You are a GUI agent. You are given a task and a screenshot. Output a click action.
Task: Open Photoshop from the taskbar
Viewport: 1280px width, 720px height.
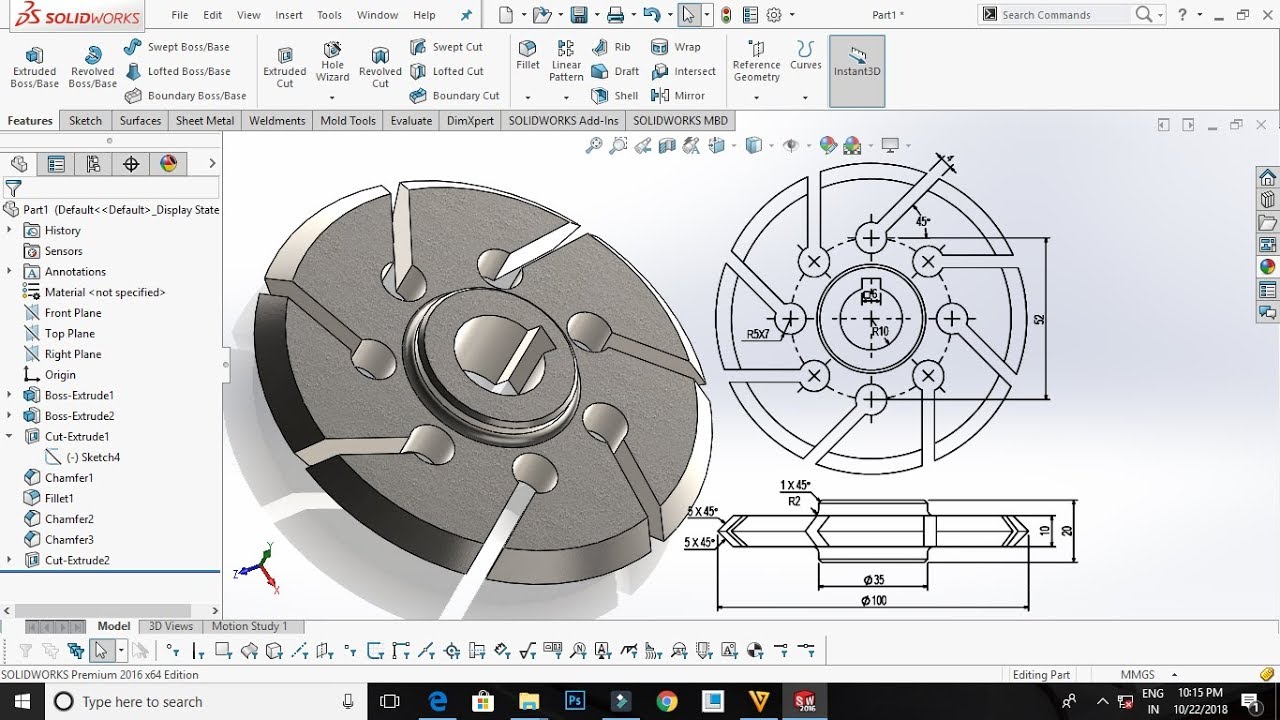tap(575, 702)
